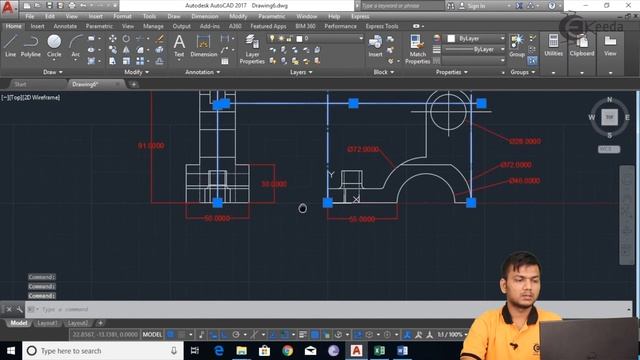Open the Utilities panel button
Screen dimensions: 640x360
pyautogui.click(x=553, y=45)
